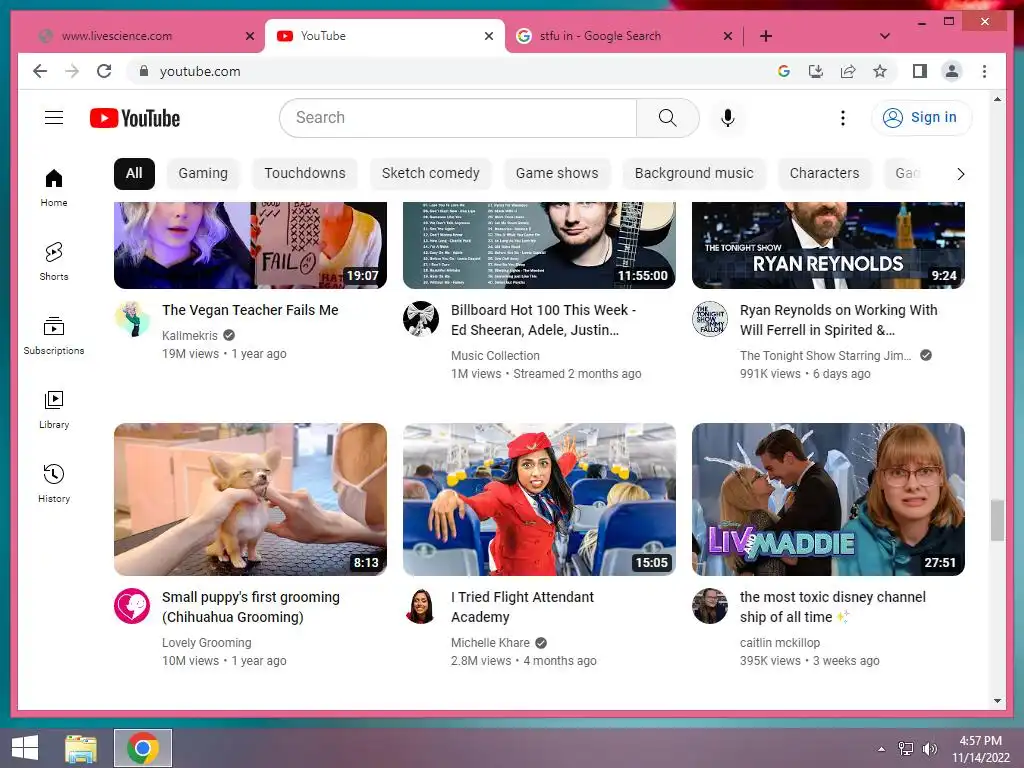The width and height of the screenshot is (1024, 768).
Task: Focus the YouTube Search field
Action: pyautogui.click(x=458, y=118)
